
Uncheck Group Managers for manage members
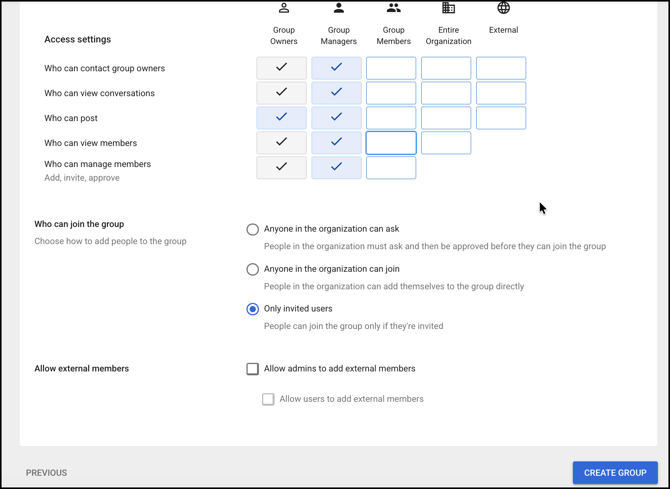(x=336, y=168)
